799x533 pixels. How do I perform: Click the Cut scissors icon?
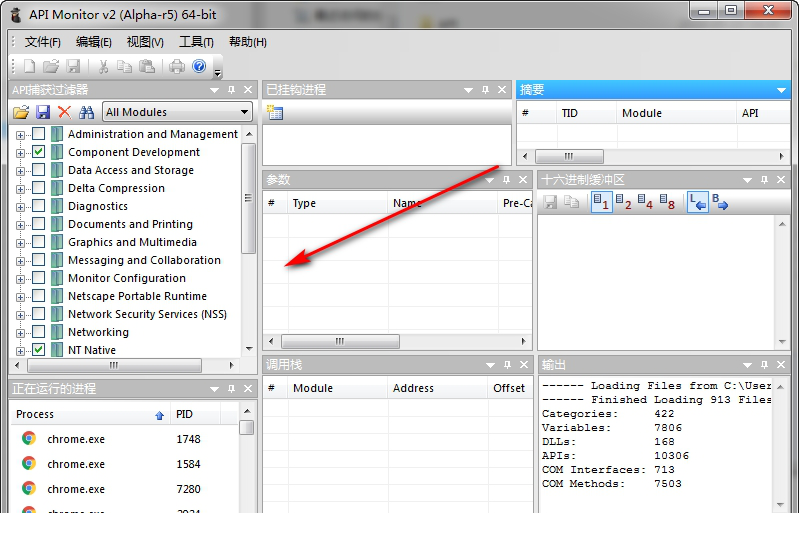point(103,66)
